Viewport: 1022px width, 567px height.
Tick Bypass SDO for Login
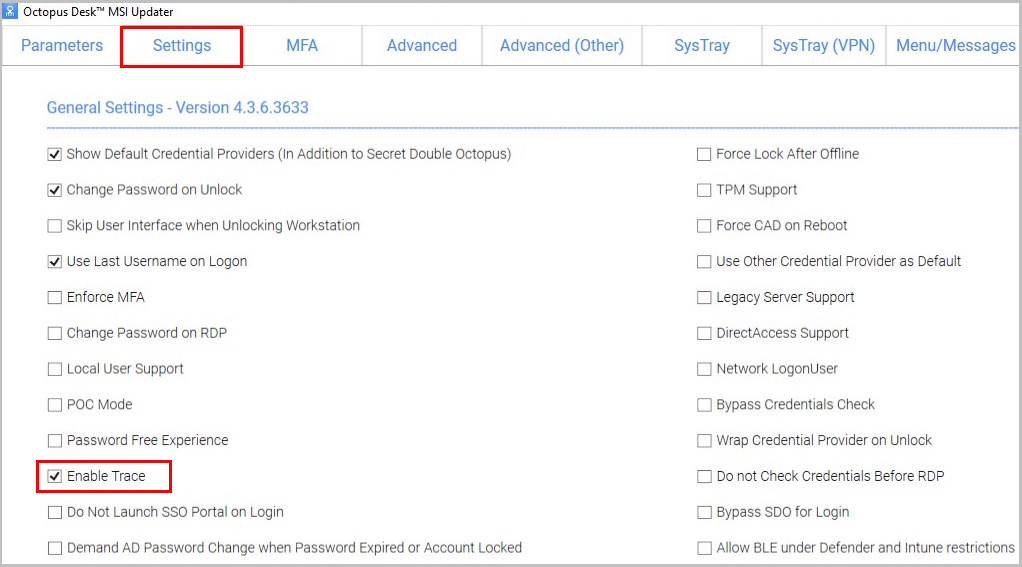click(x=704, y=513)
